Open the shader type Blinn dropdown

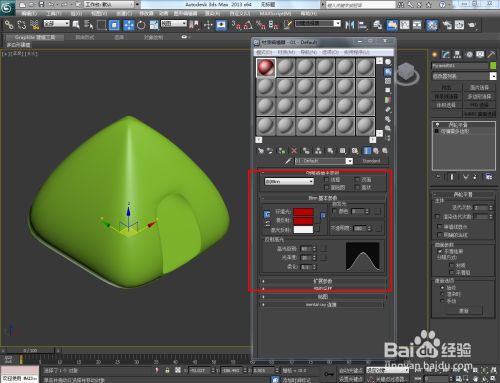tap(289, 182)
